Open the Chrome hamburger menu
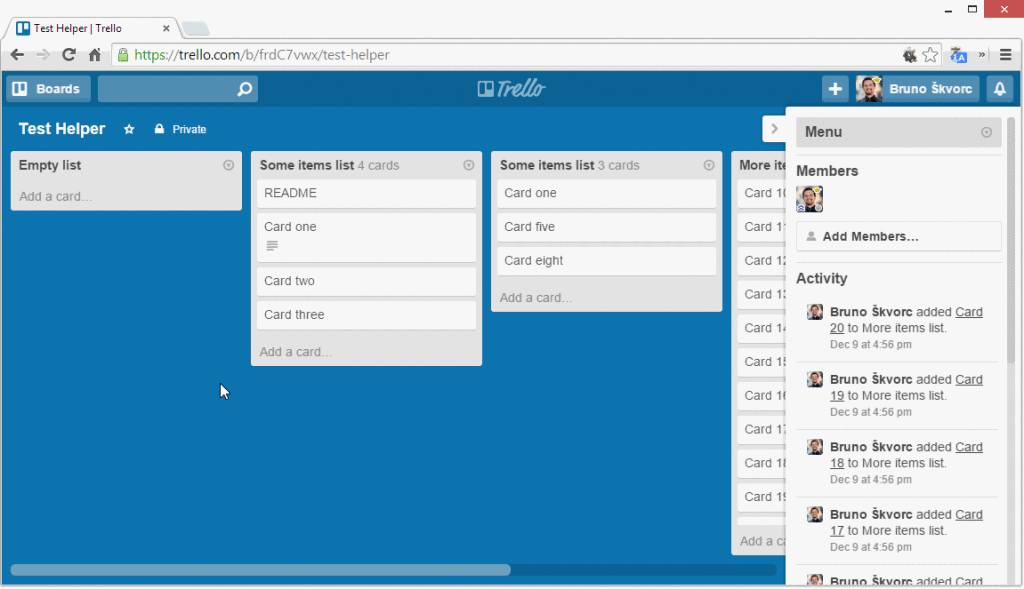 coord(1006,55)
